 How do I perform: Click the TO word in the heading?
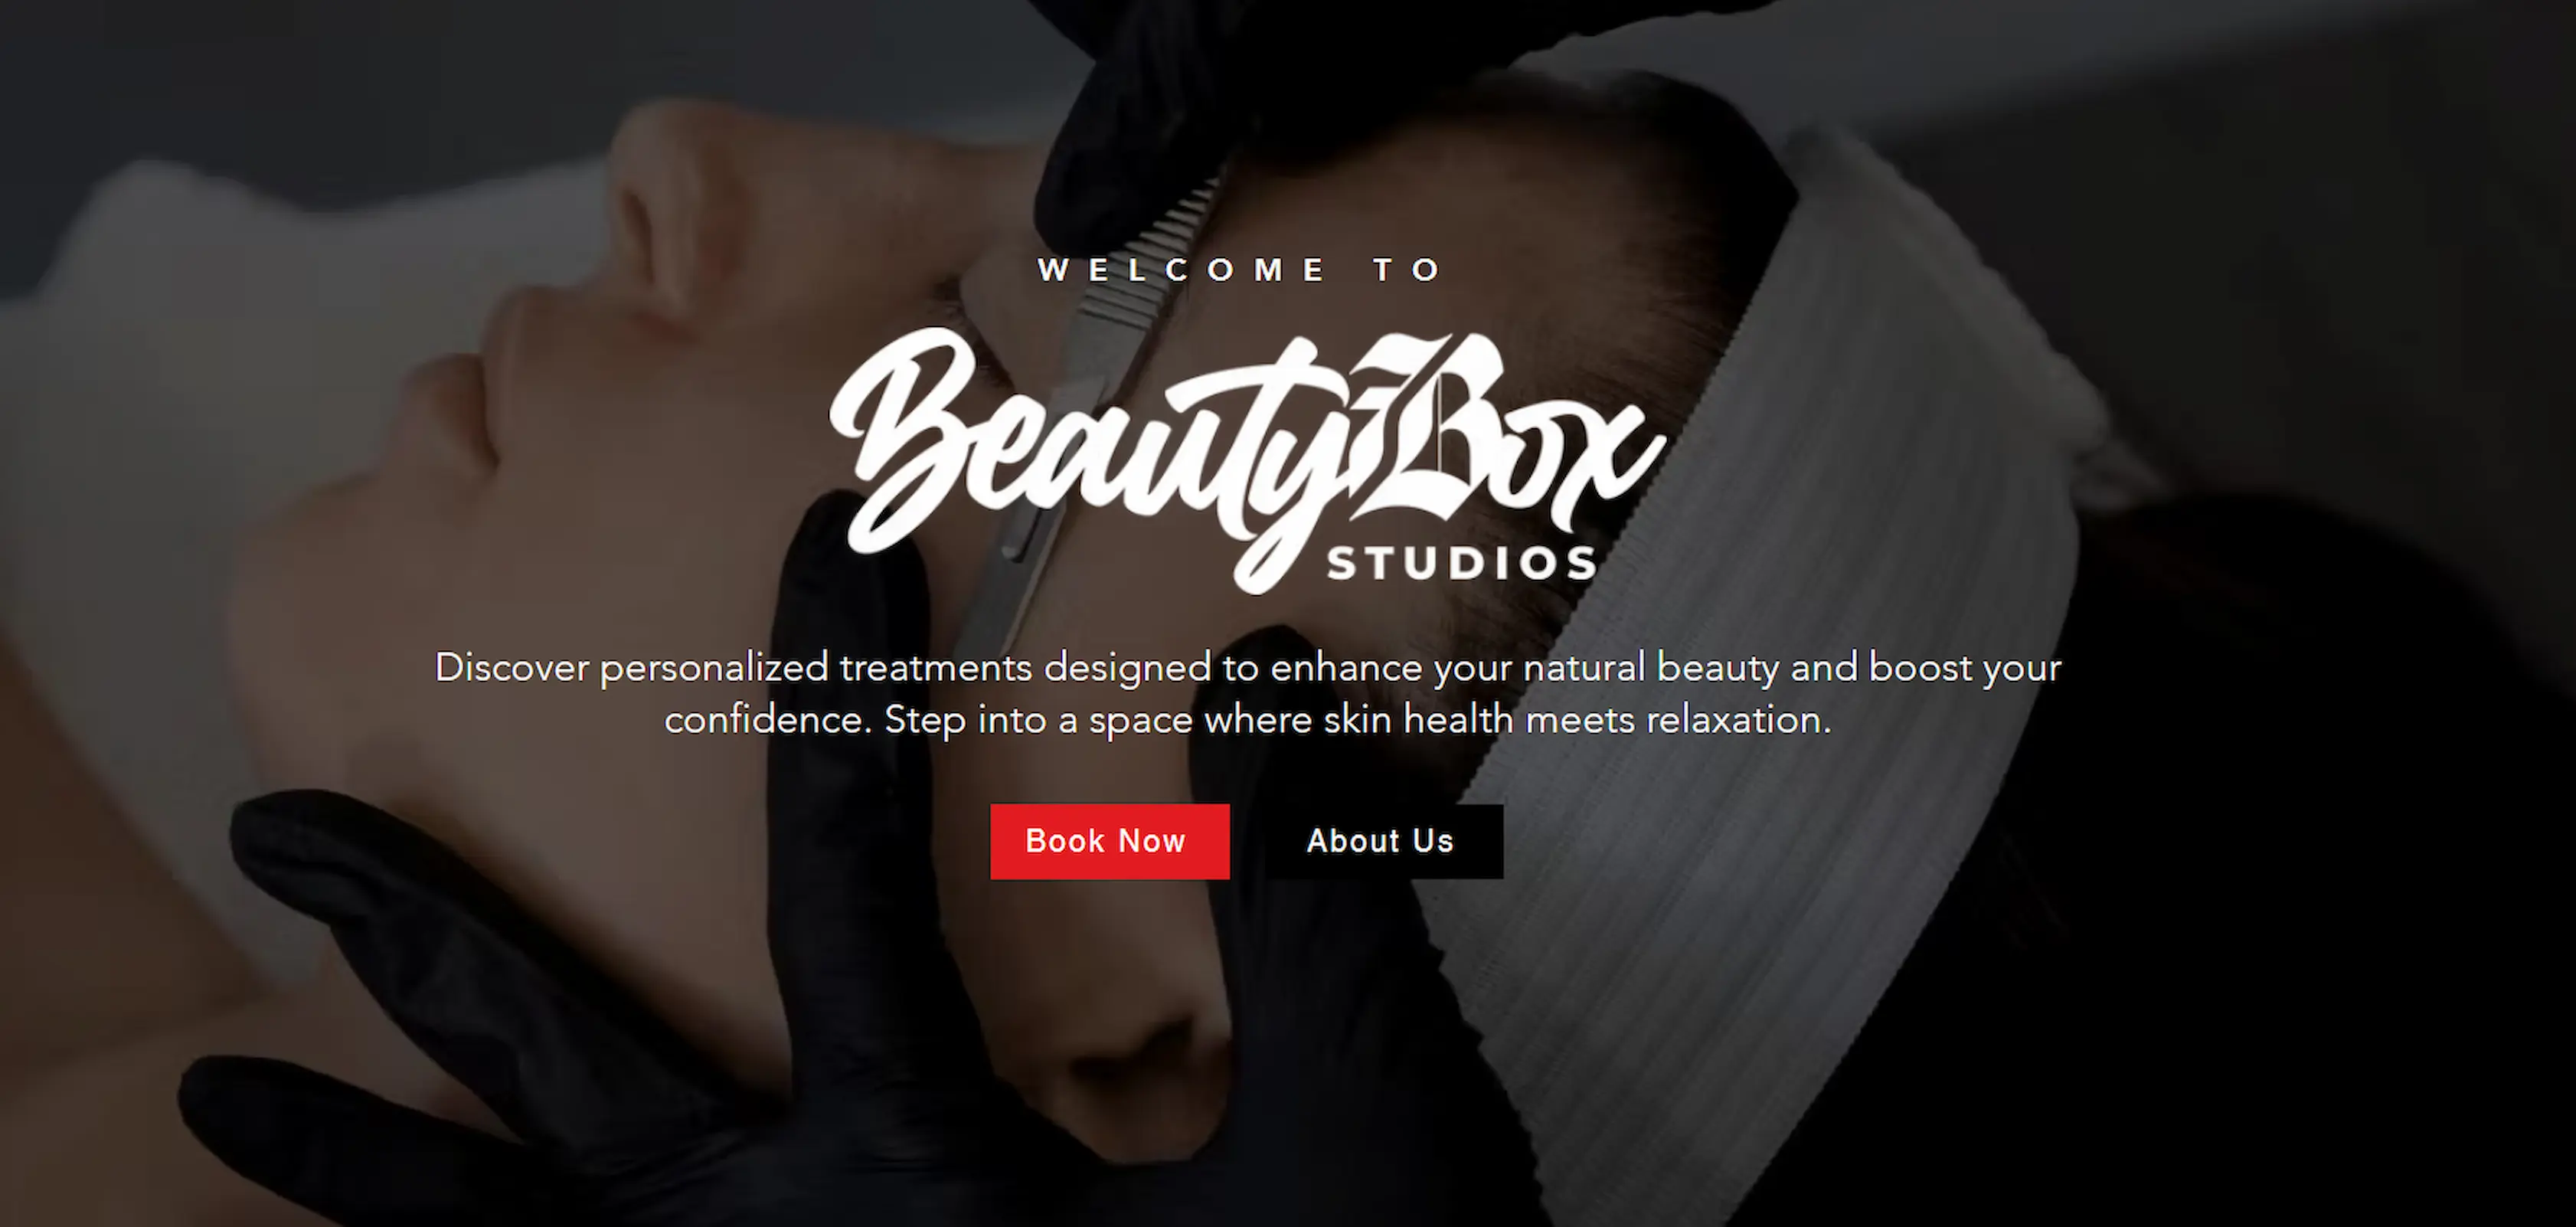pos(1407,270)
